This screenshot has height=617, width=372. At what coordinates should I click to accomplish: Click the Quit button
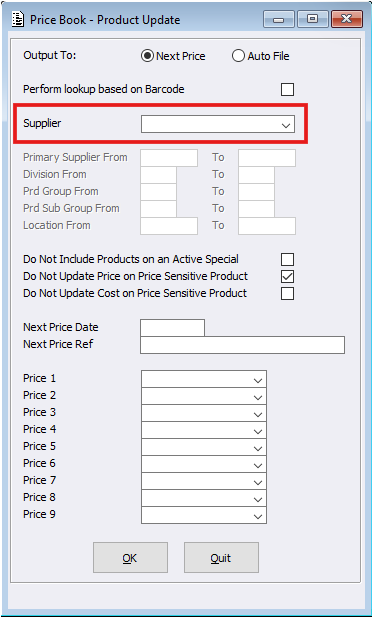coord(221,558)
